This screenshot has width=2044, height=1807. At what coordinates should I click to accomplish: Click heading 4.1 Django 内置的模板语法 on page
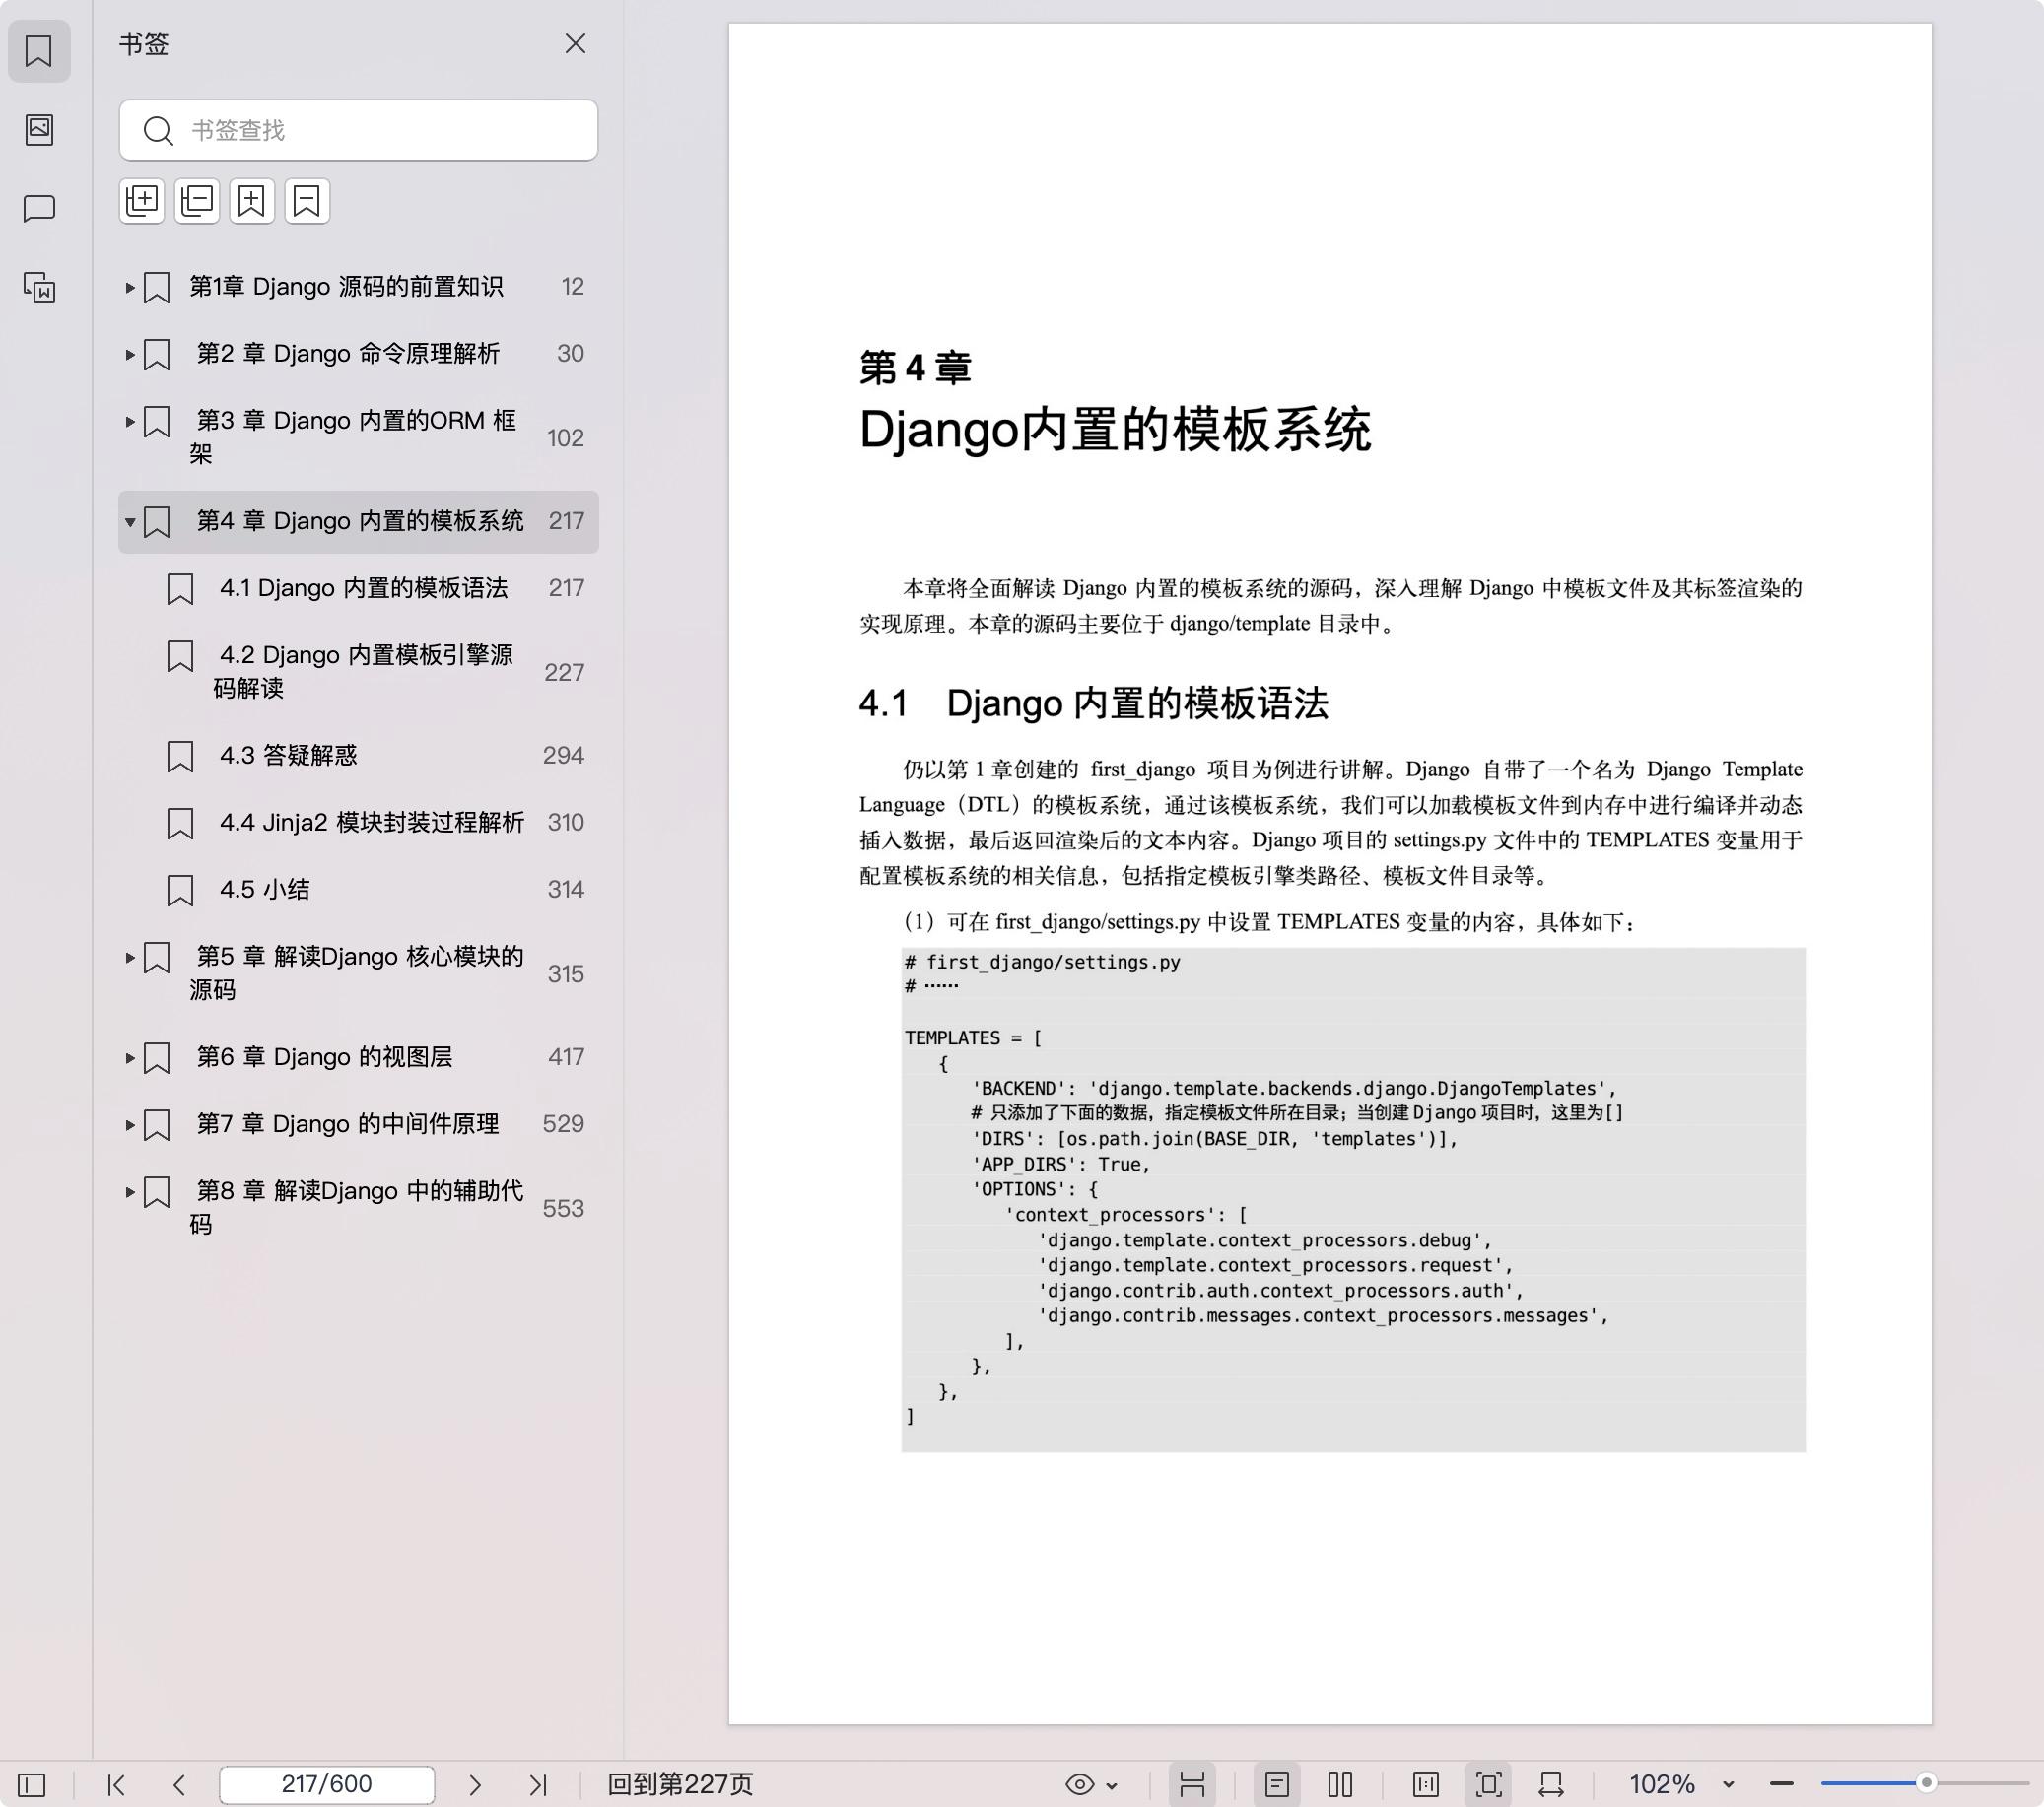click(x=1093, y=703)
